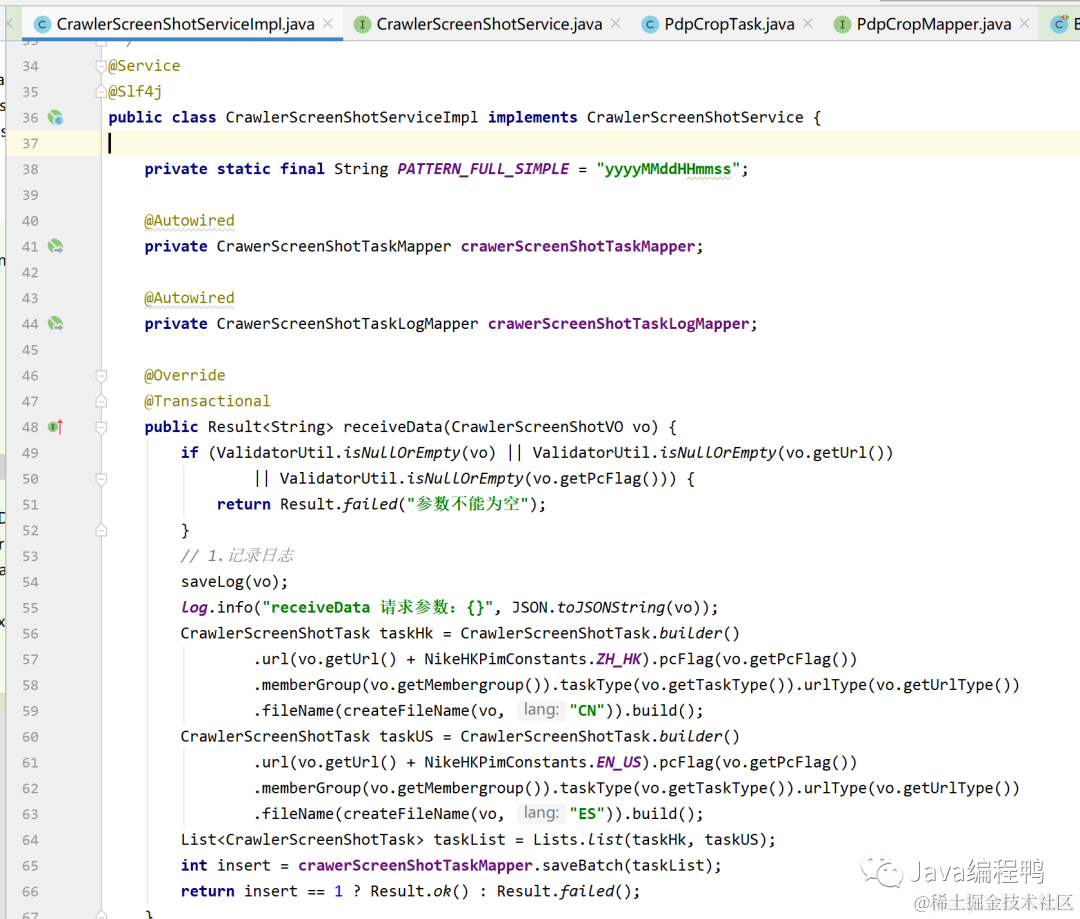Click Result.ok() on line 66
1080x919 pixels.
pyautogui.click(x=419, y=891)
